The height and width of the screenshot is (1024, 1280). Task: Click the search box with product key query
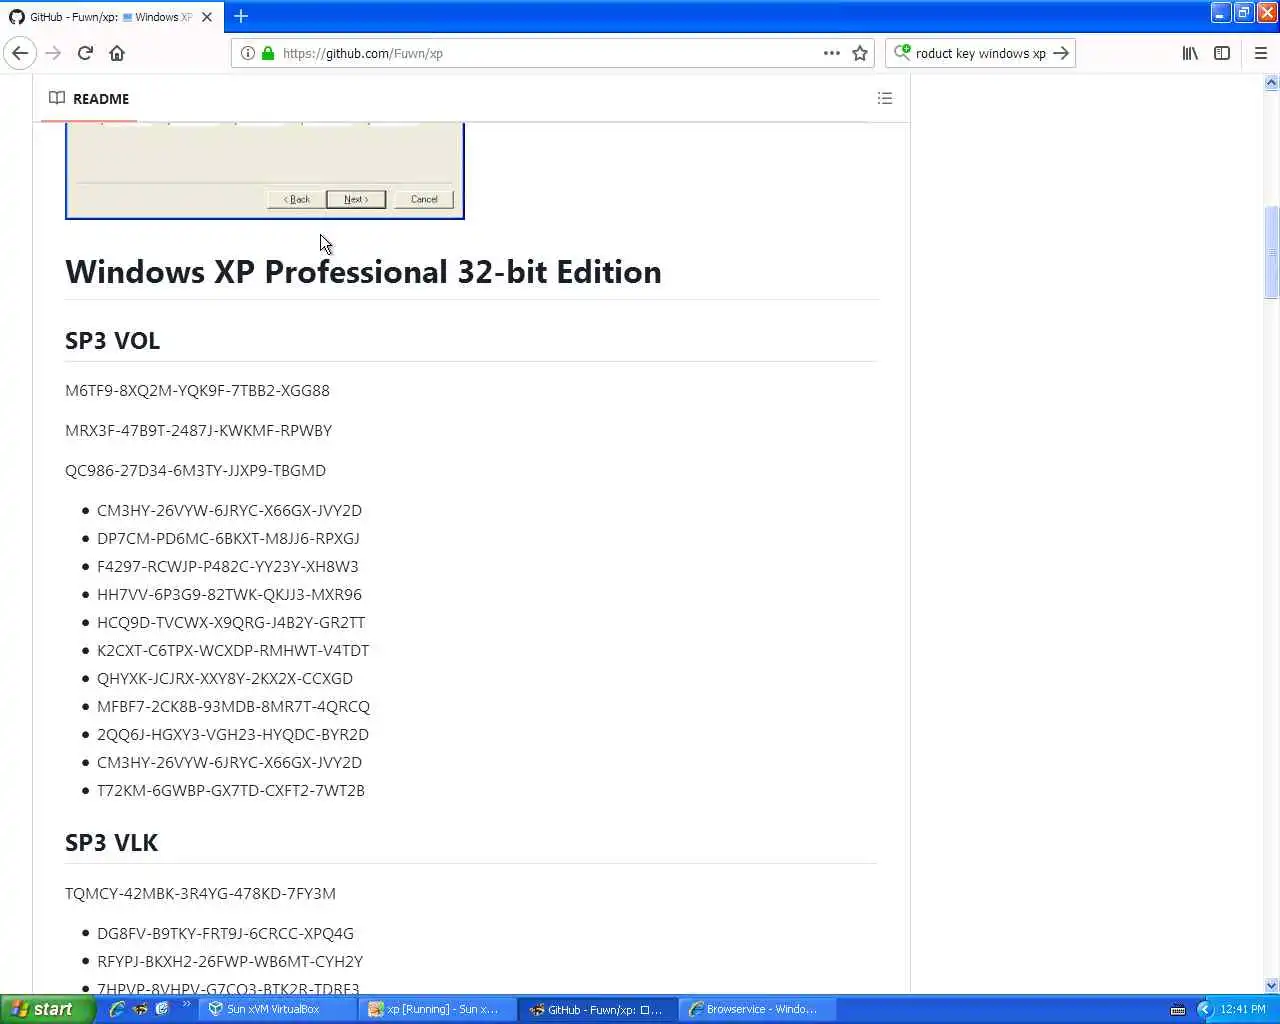980,53
